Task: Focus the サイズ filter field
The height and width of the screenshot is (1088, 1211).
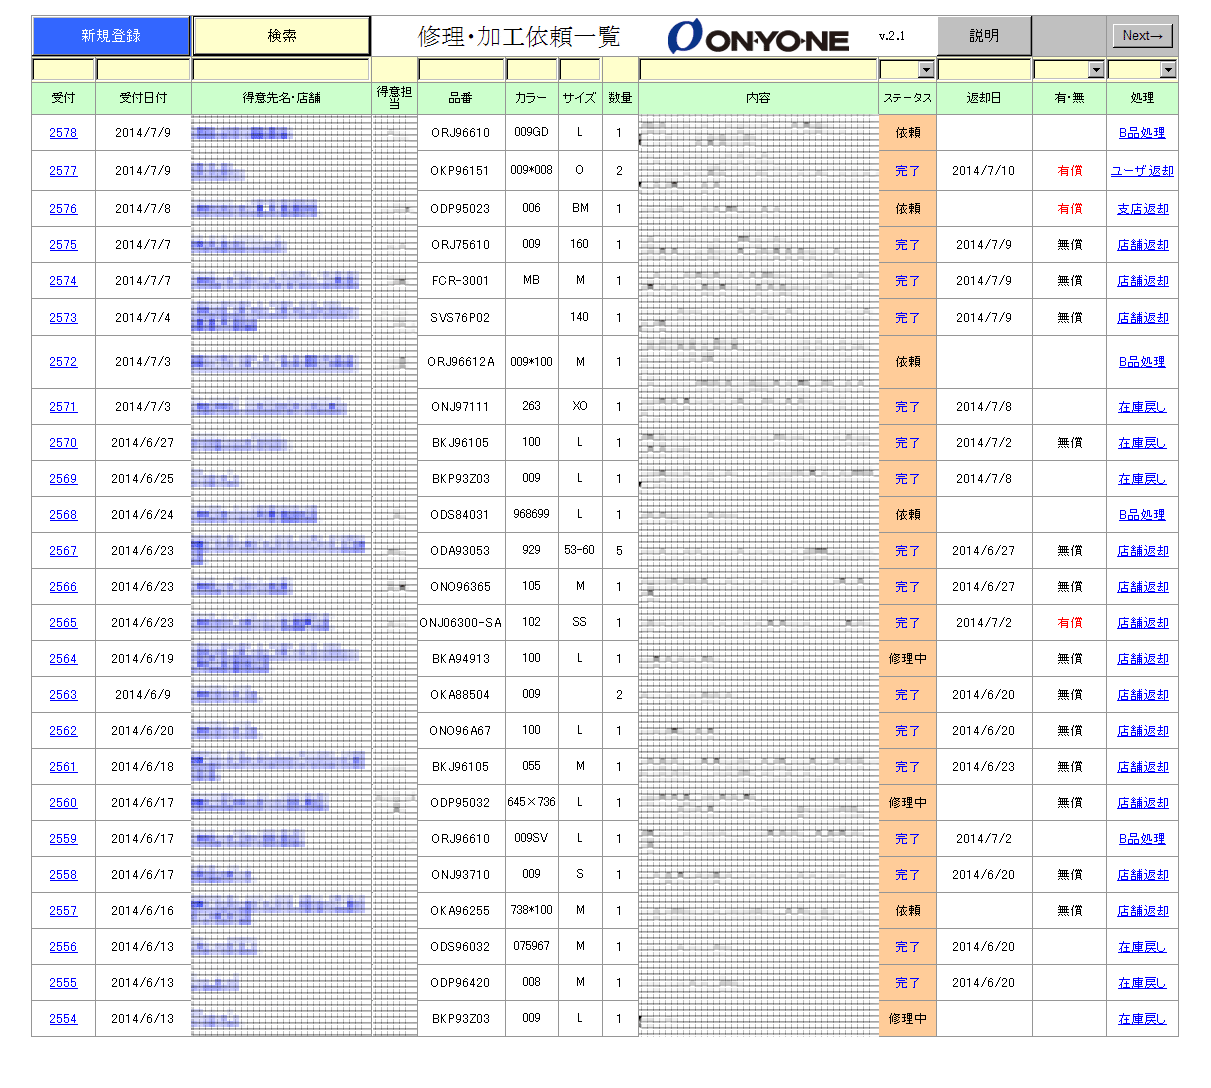Action: click(579, 70)
